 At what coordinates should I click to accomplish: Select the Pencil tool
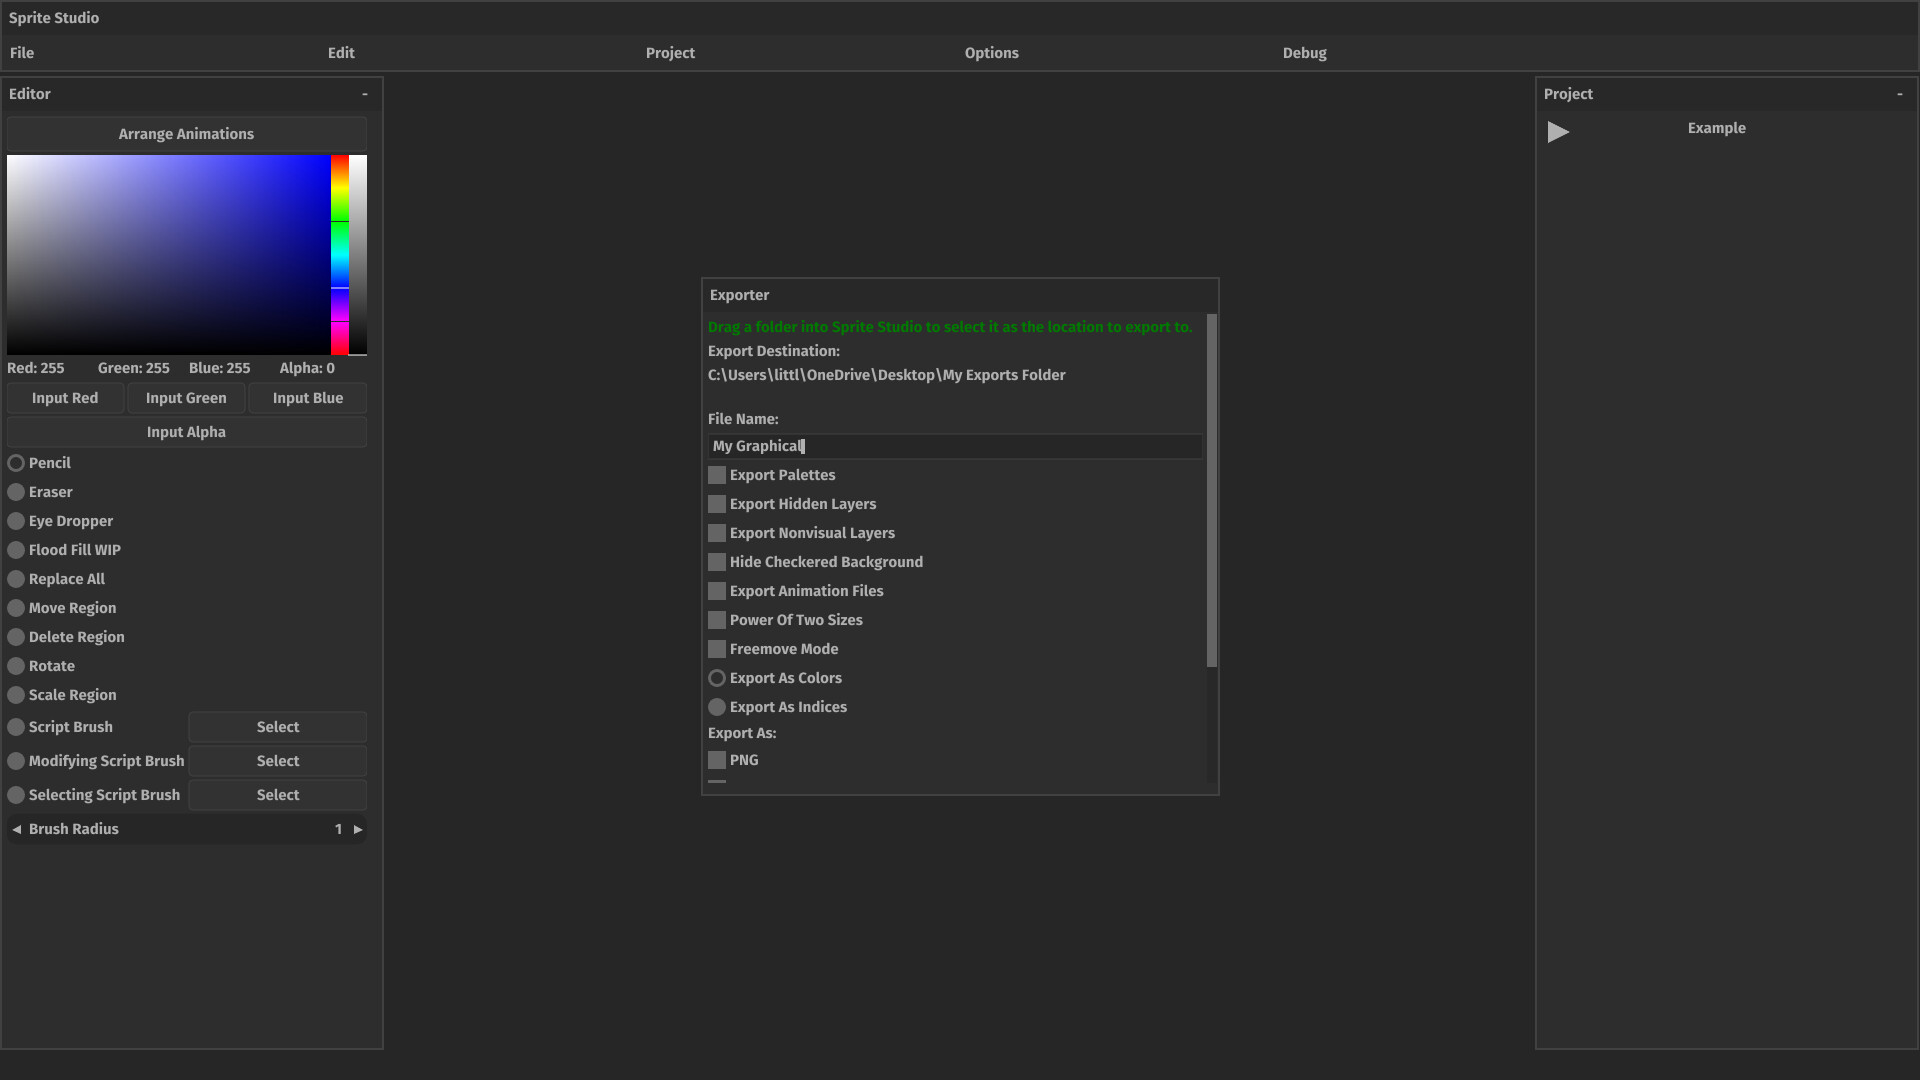point(15,462)
